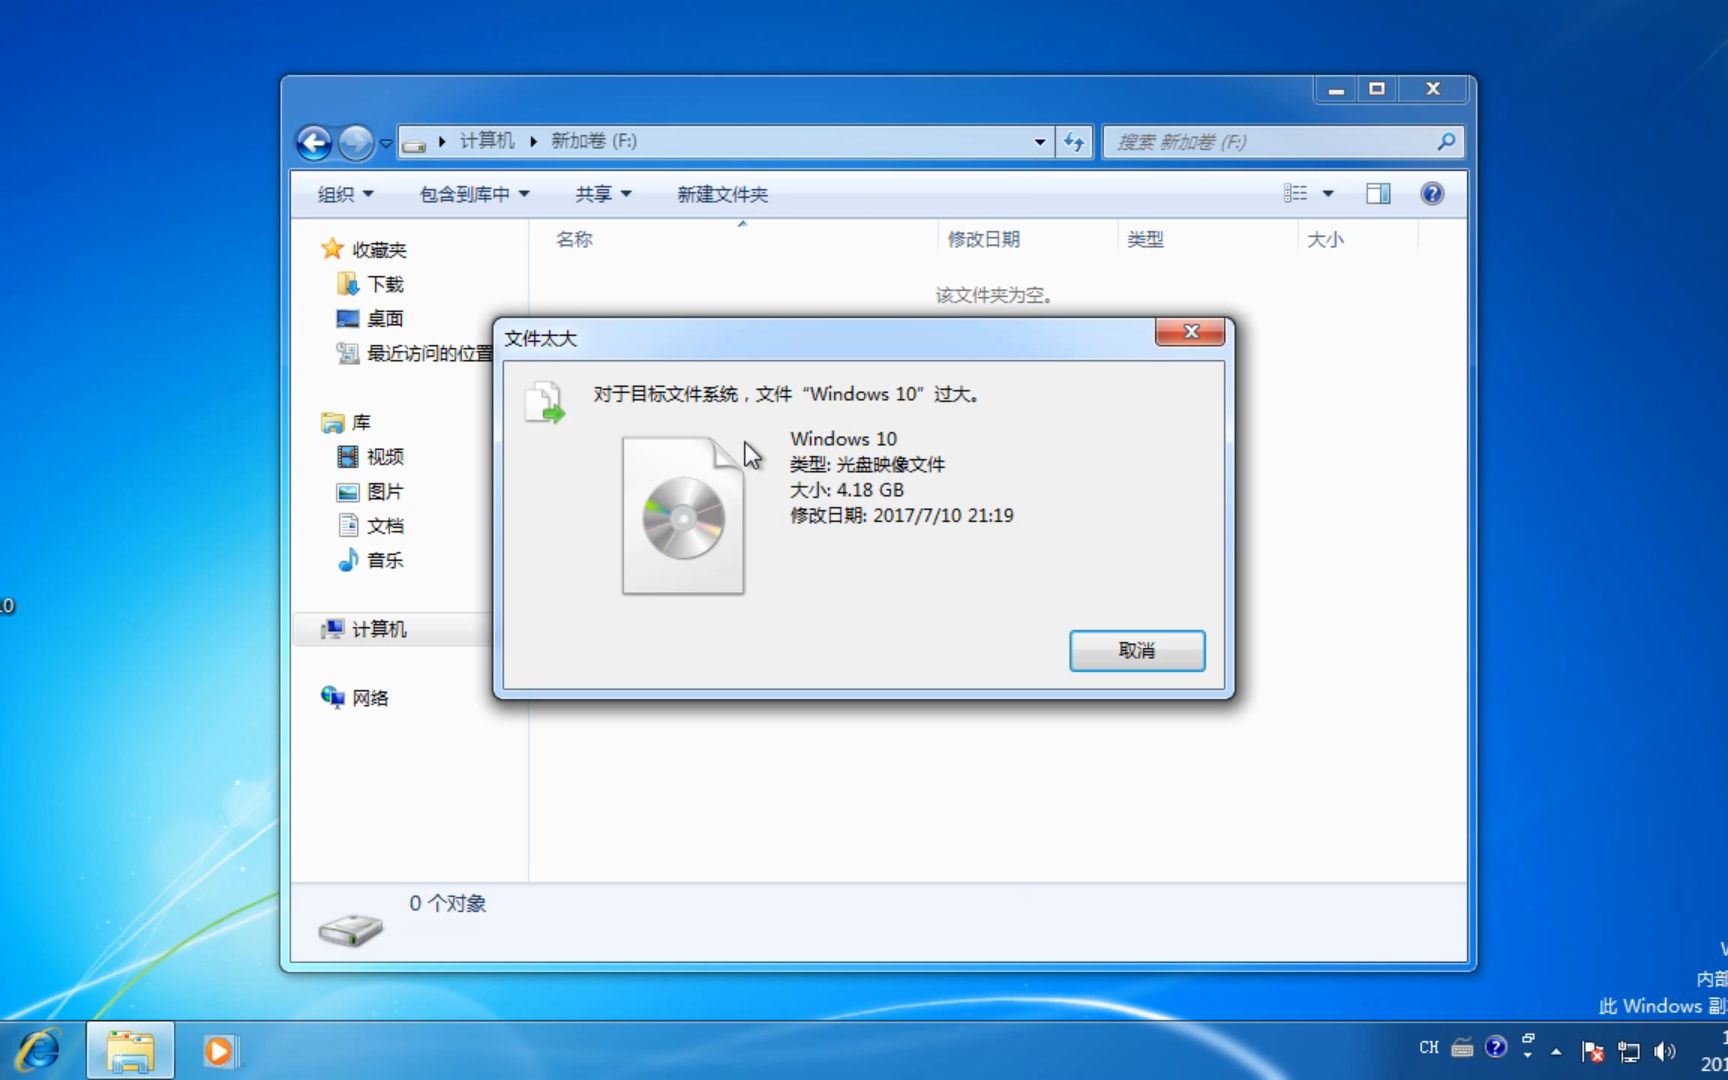Sort by 修改日期 column header

pyautogui.click(x=984, y=239)
